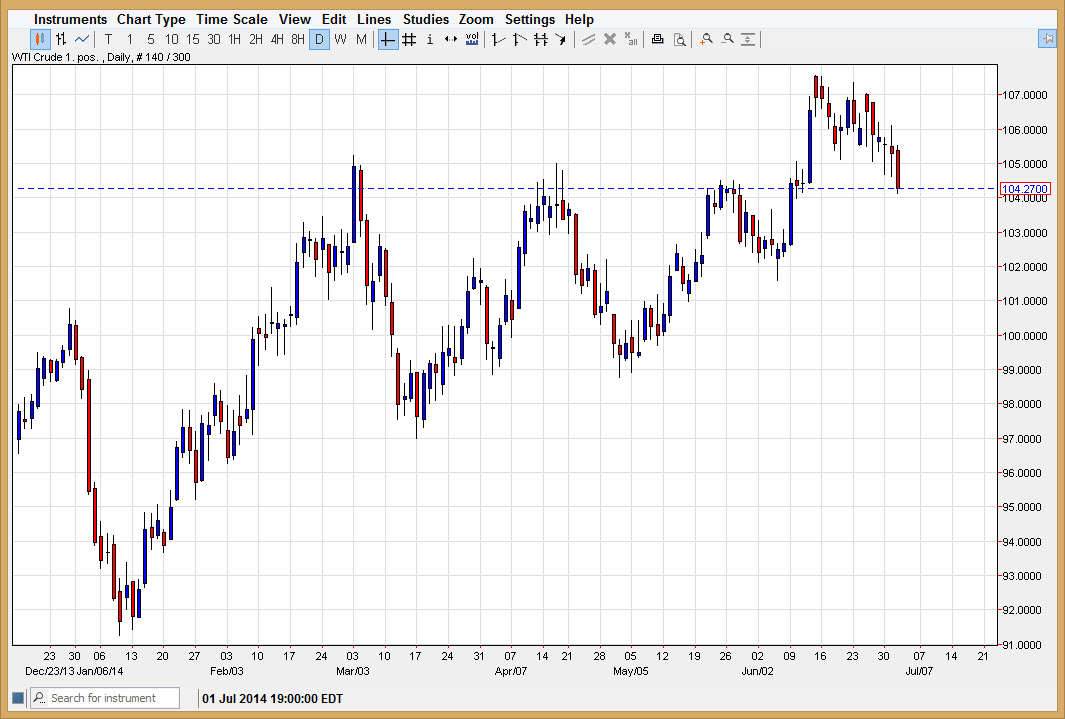1065x719 pixels.
Task: Open the print preview
Action: pyautogui.click(x=680, y=39)
